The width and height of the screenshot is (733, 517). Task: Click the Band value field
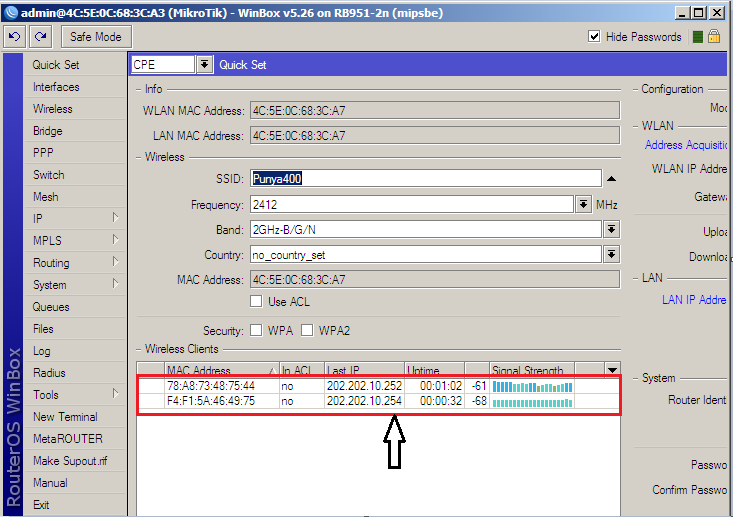[x=426, y=230]
